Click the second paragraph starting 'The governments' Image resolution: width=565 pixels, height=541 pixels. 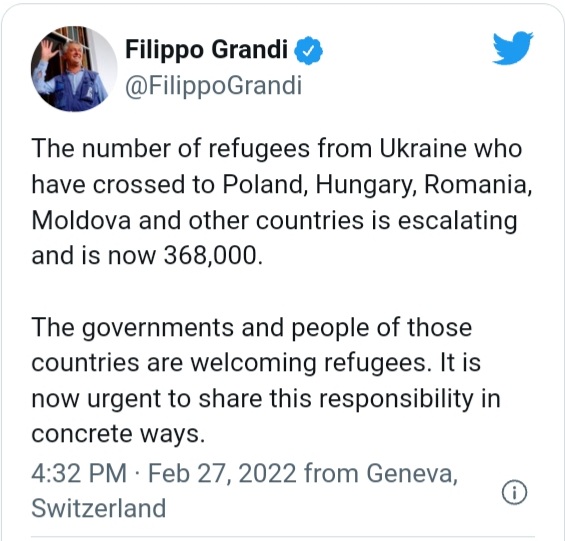pos(266,380)
